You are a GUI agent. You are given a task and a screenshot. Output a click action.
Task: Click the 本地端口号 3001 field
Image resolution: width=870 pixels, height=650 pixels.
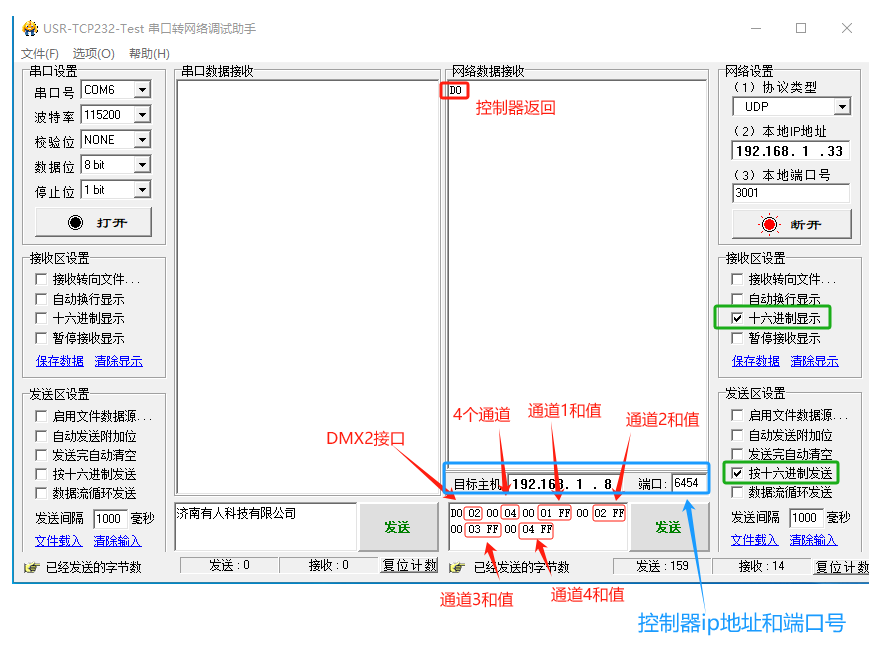click(x=791, y=193)
